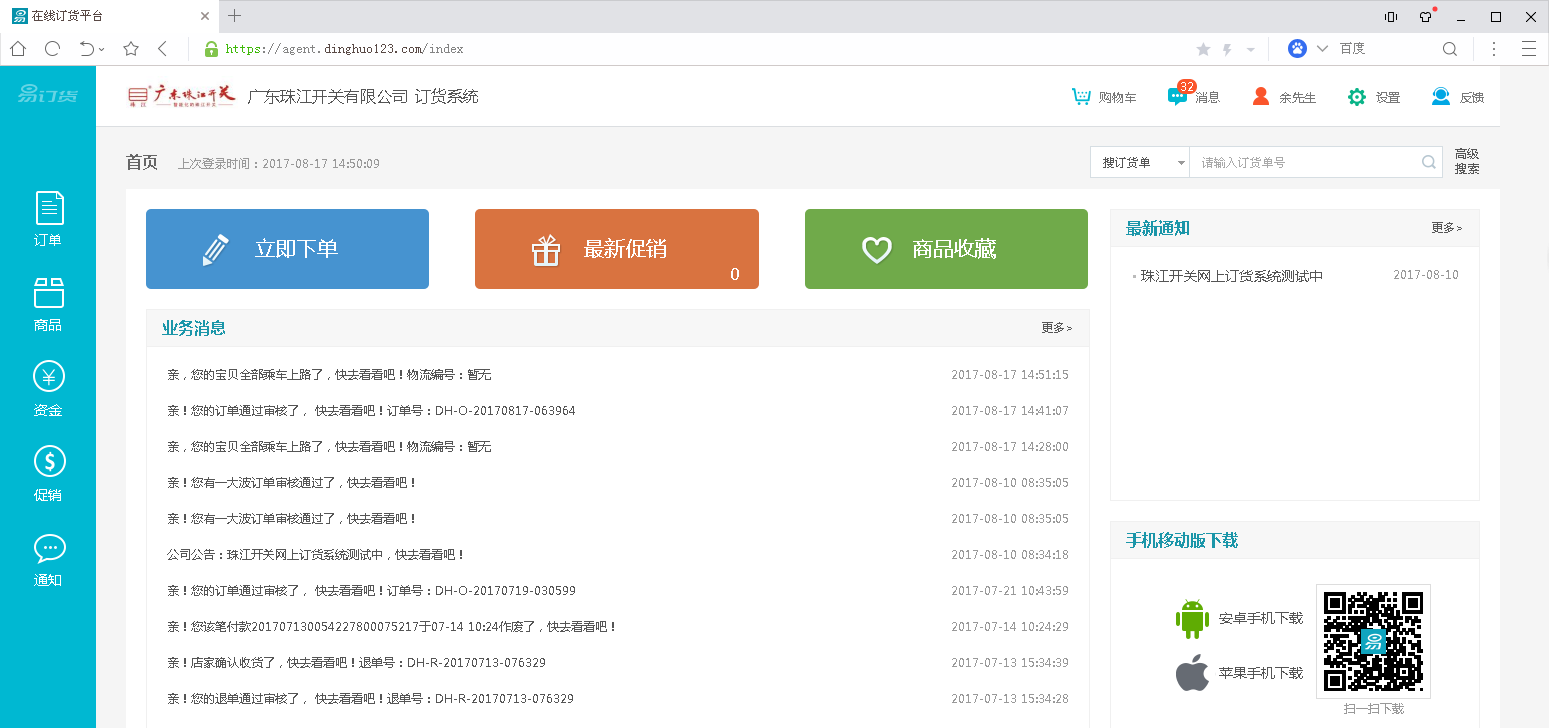Select the 在线订货平台 browser tab
1549x728 pixels.
point(105,16)
